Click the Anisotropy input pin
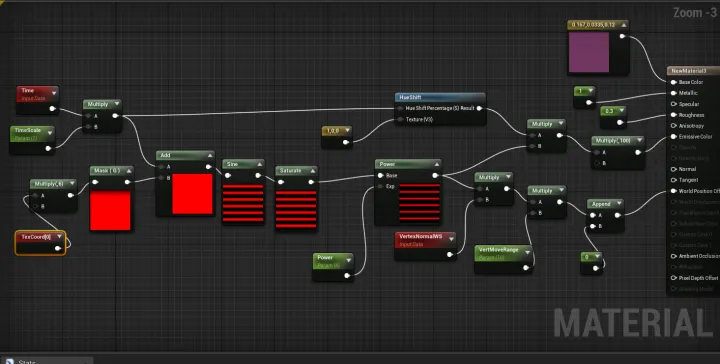Screen dimensions: 720x364 pyautogui.click(x=674, y=126)
